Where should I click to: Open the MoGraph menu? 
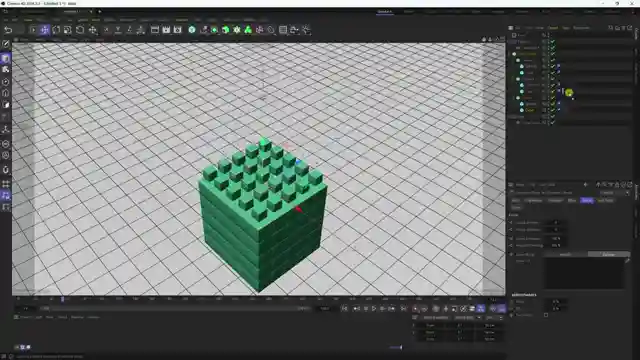pyautogui.click(x=127, y=20)
